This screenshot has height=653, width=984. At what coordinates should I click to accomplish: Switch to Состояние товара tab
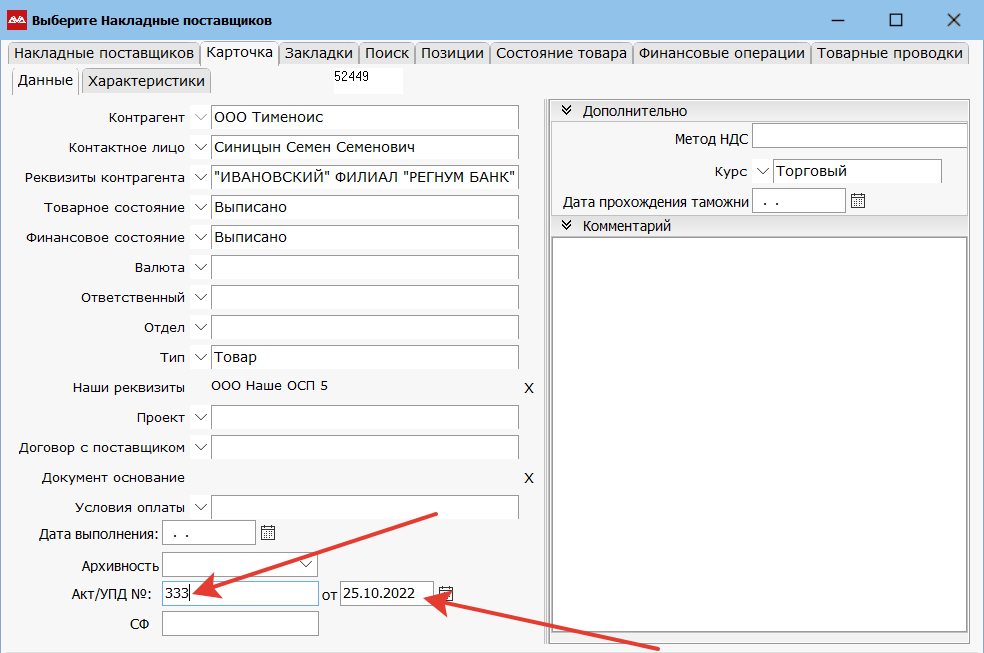coord(561,53)
